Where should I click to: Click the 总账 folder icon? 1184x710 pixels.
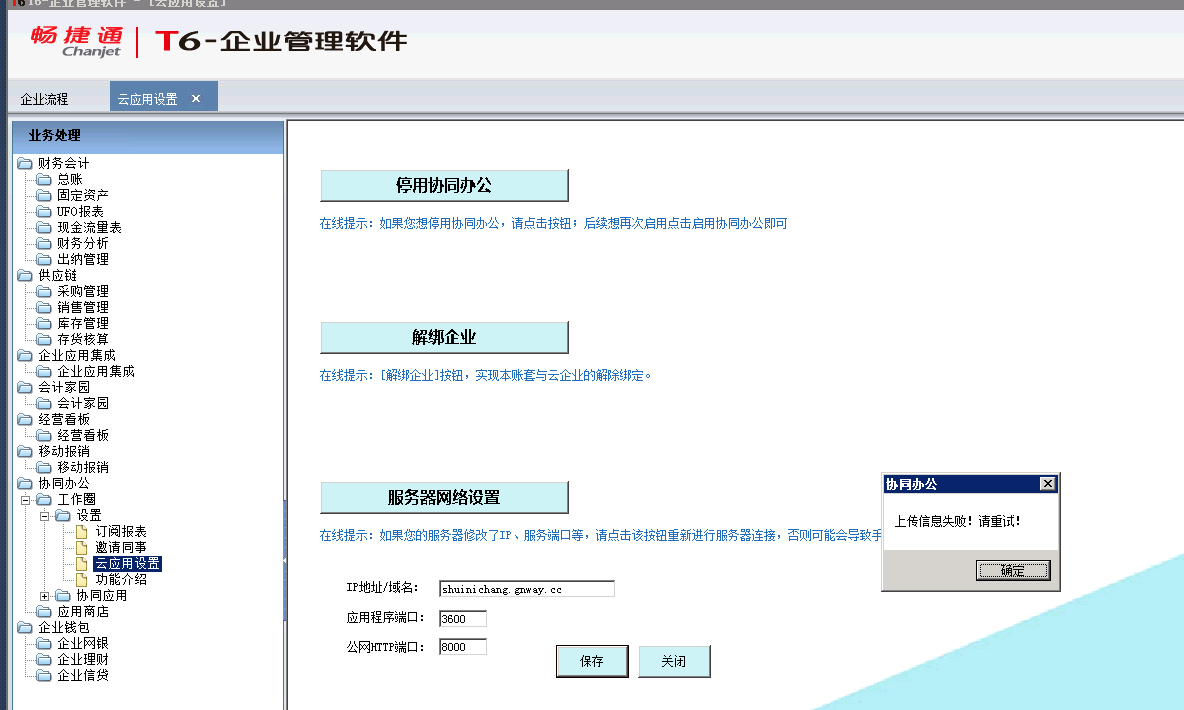[44, 179]
